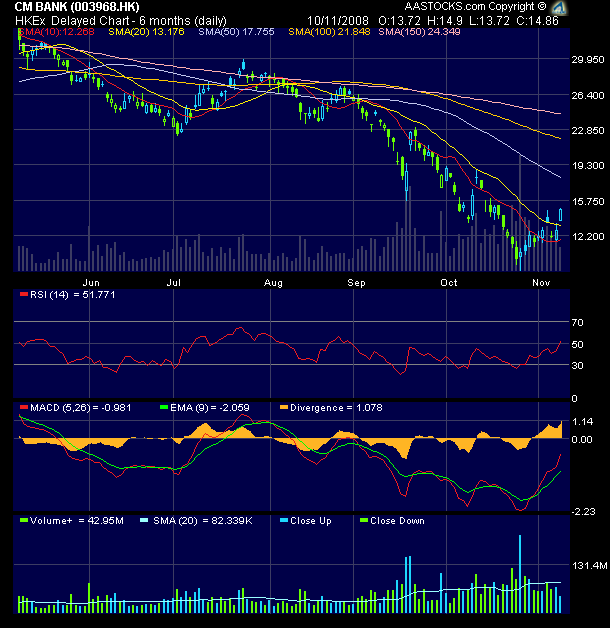Click the Aug month label

(273, 283)
